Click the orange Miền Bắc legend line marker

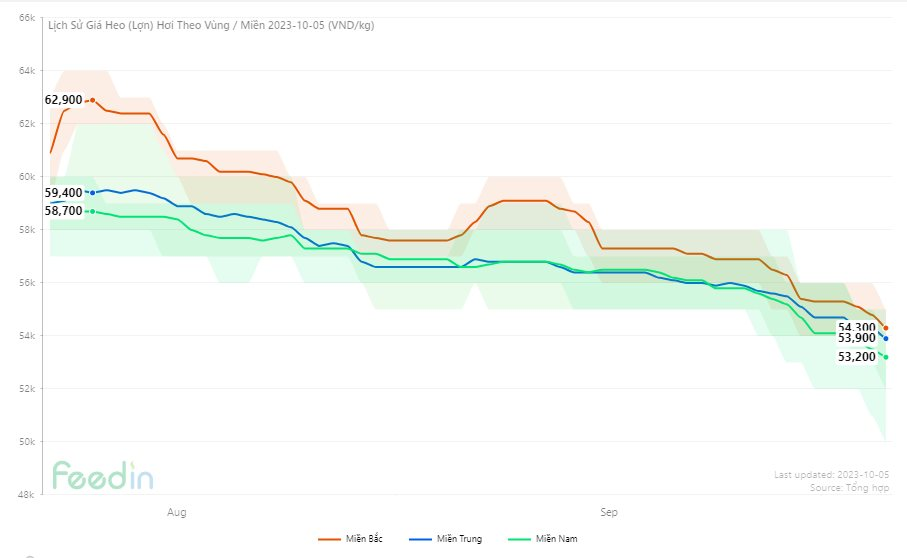pos(330,539)
